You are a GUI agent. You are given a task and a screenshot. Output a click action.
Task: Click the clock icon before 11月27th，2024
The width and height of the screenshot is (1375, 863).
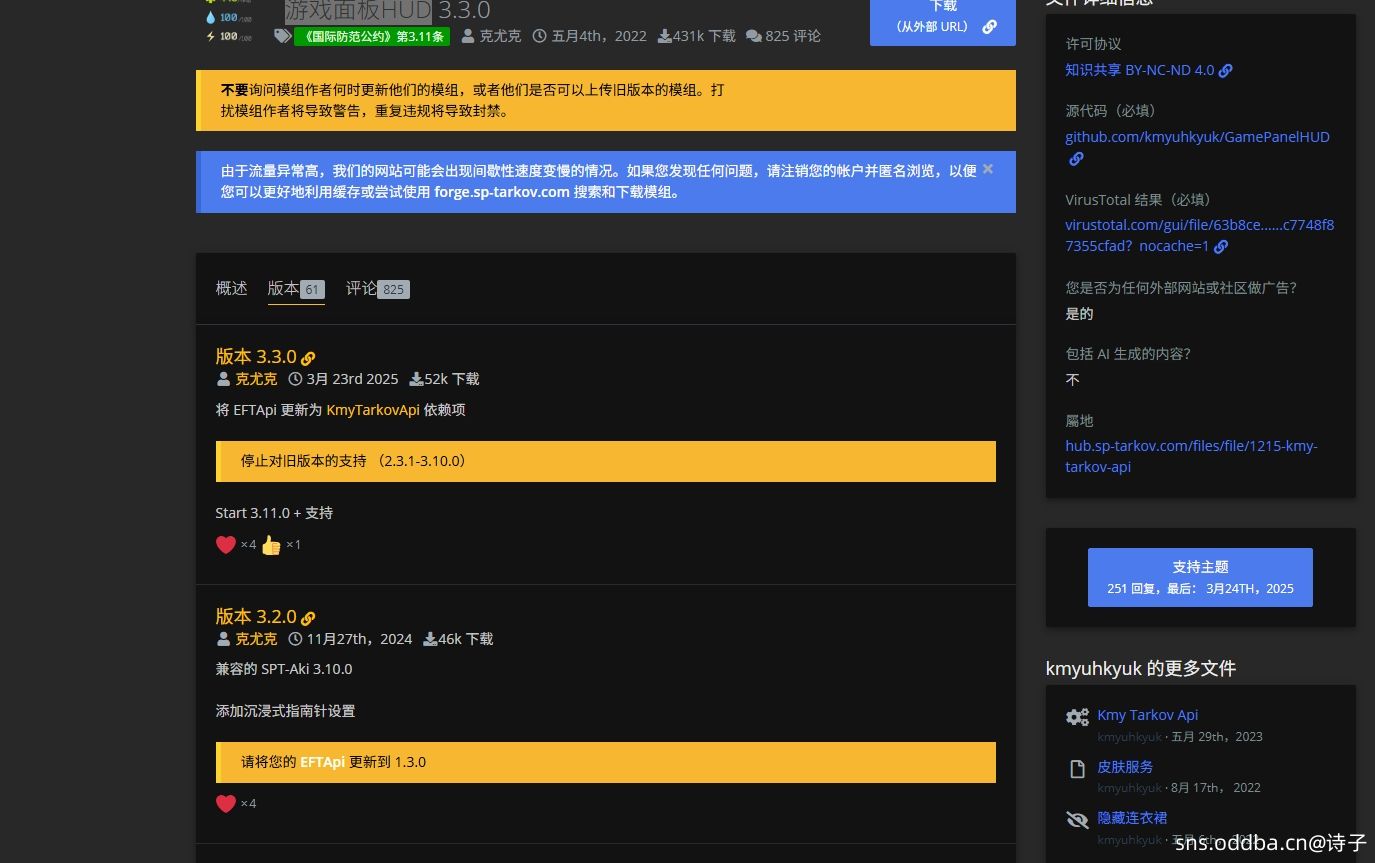tap(295, 639)
